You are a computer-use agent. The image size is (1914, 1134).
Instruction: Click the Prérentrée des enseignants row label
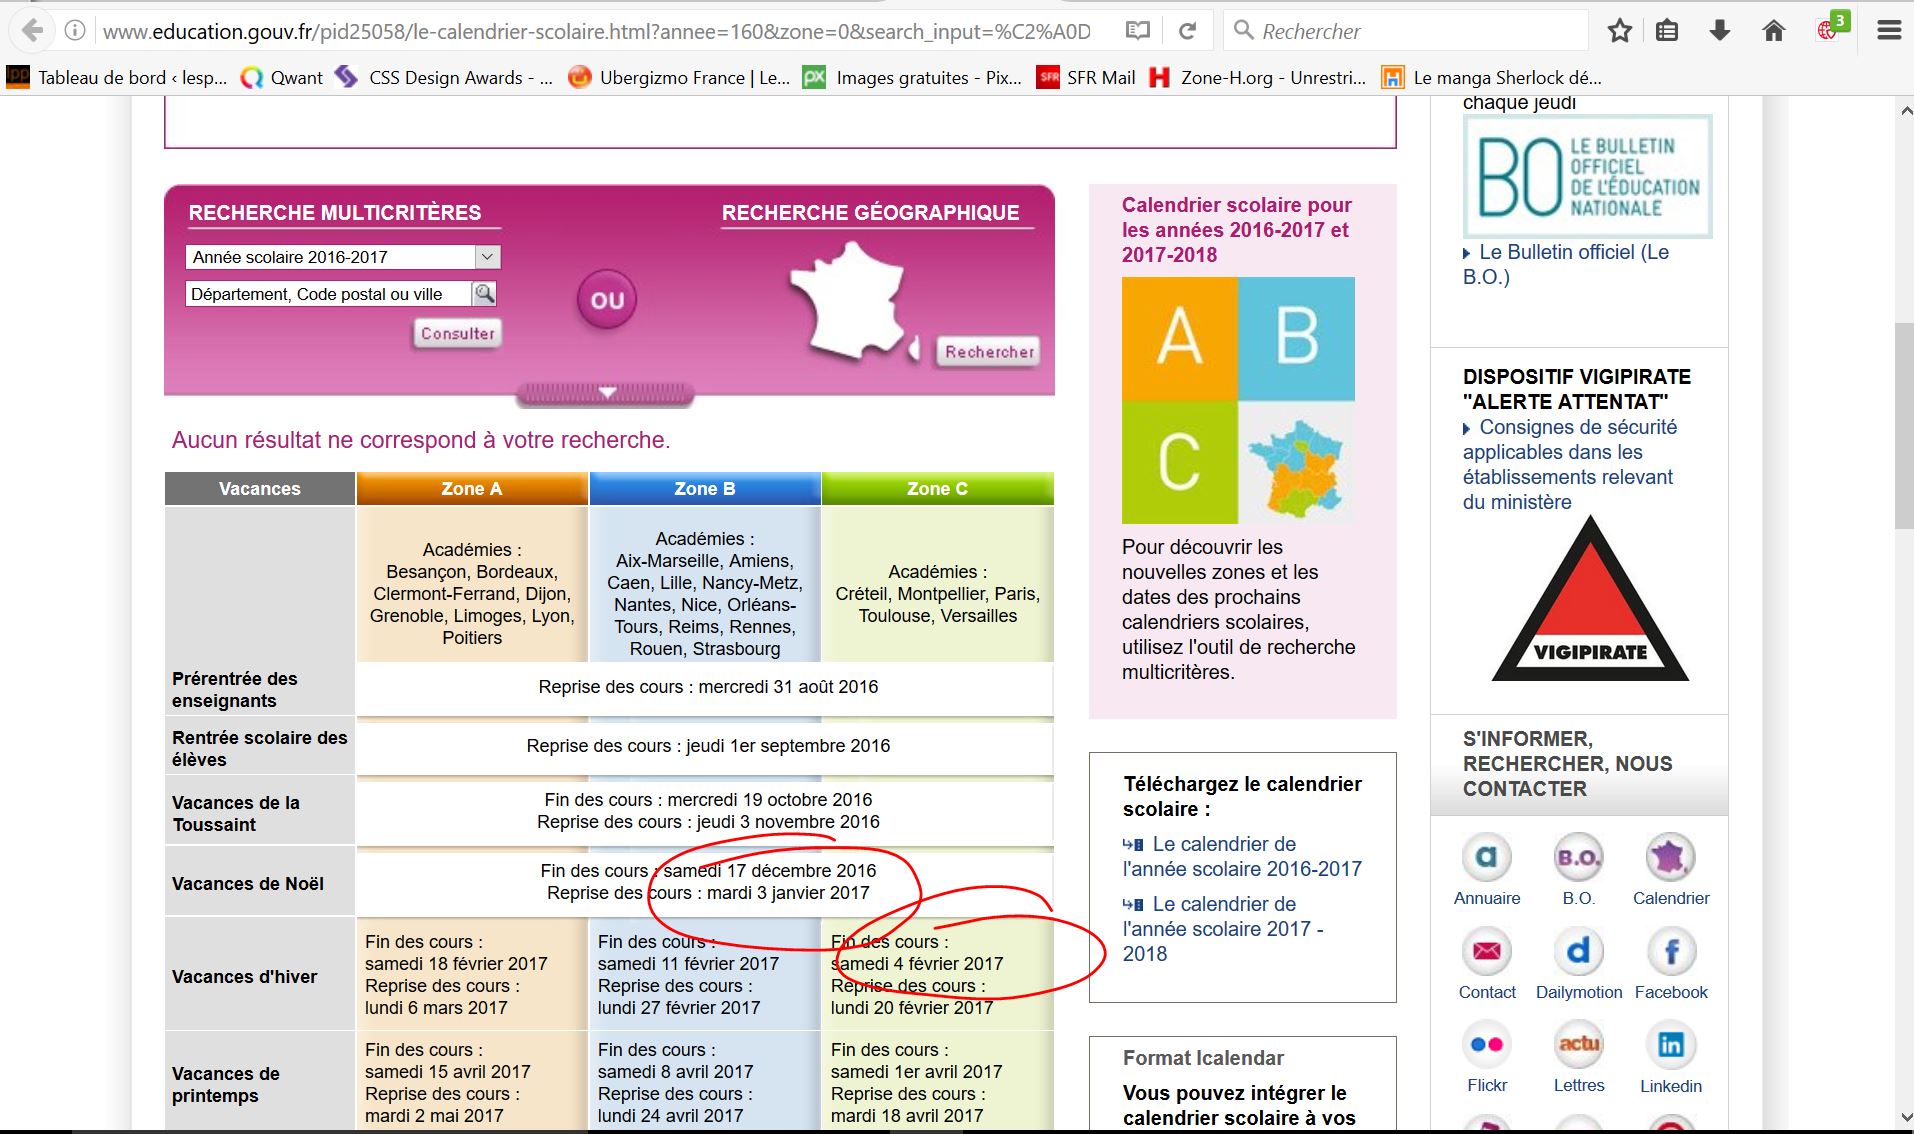click(x=235, y=690)
